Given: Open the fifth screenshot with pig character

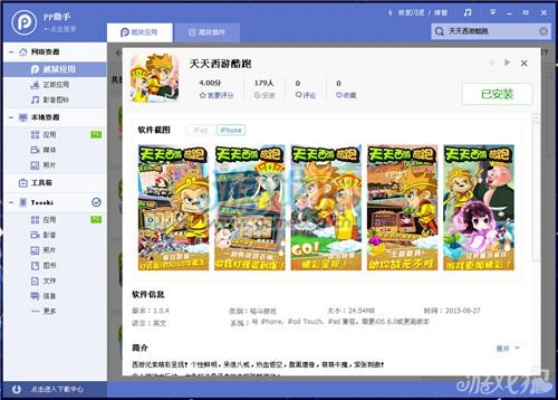Looking at the screenshot, I should pyautogui.click(x=479, y=207).
